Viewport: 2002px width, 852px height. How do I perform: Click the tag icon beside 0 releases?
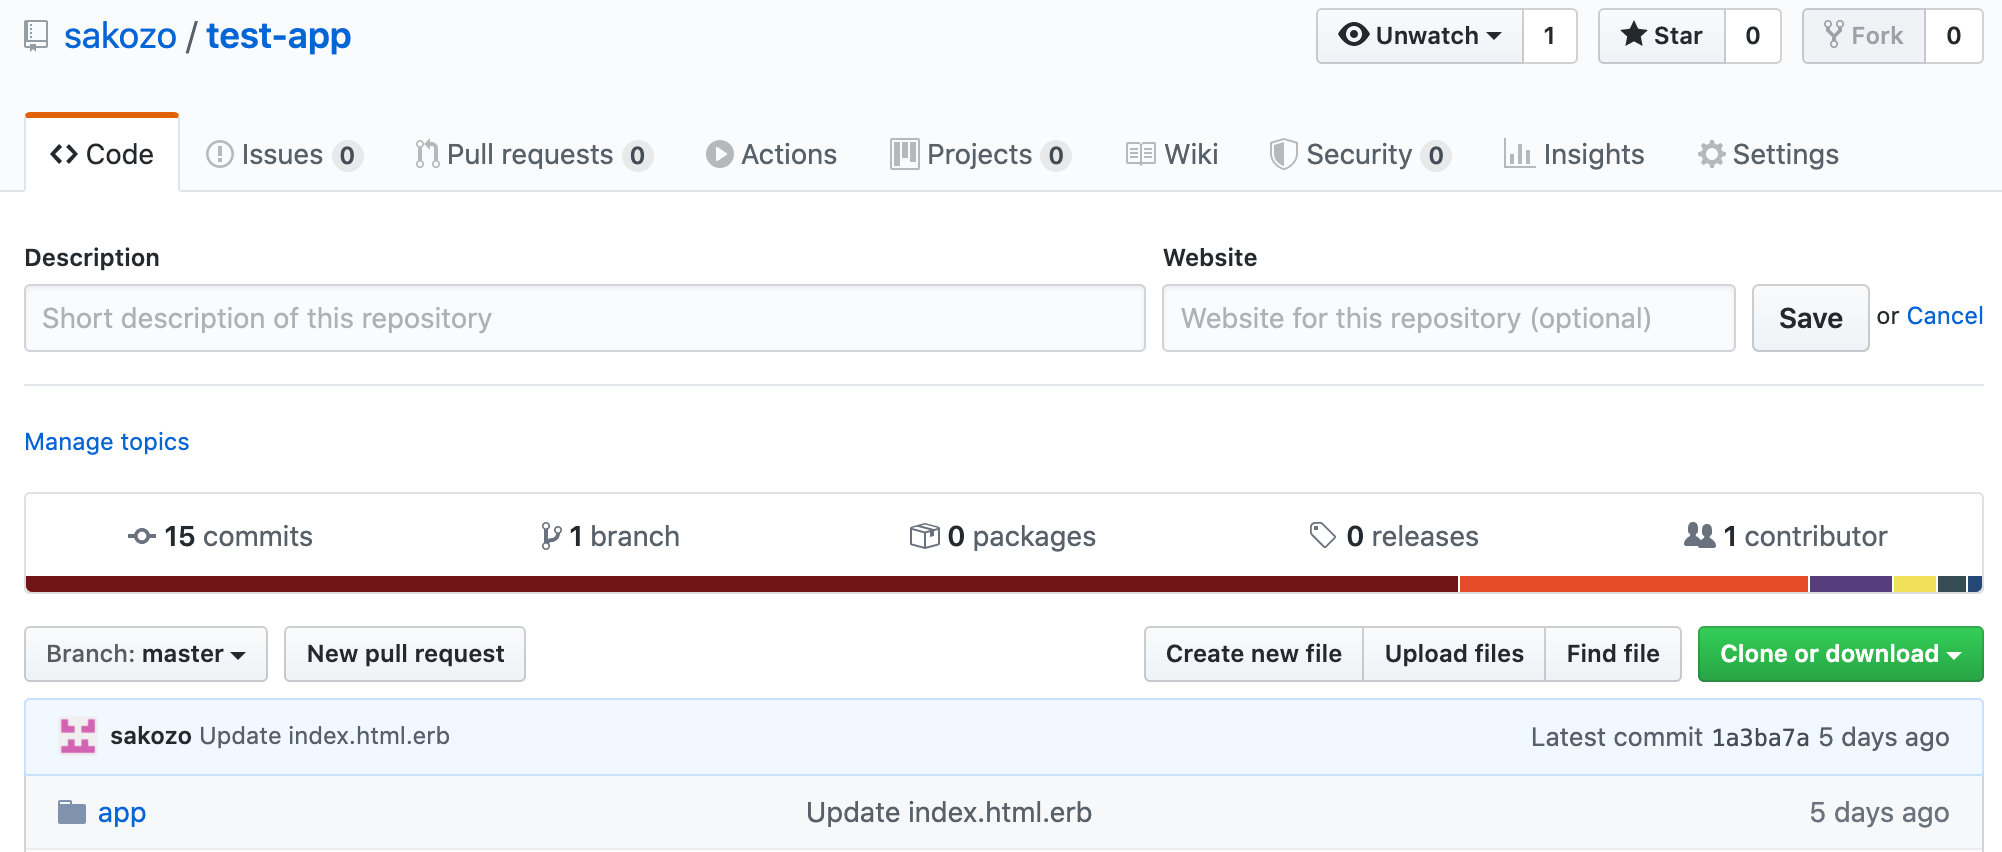tap(1322, 536)
